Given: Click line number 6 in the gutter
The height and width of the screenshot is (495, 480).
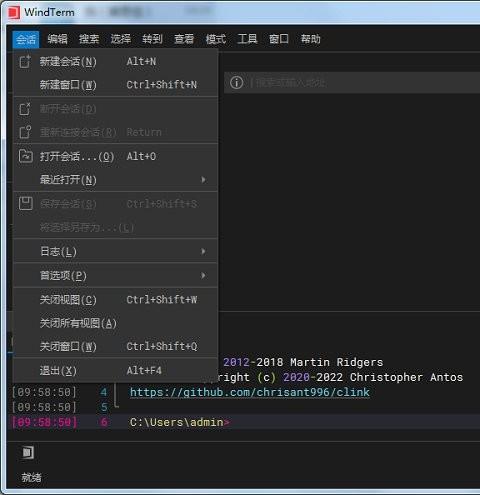Looking at the screenshot, I should 104,422.
